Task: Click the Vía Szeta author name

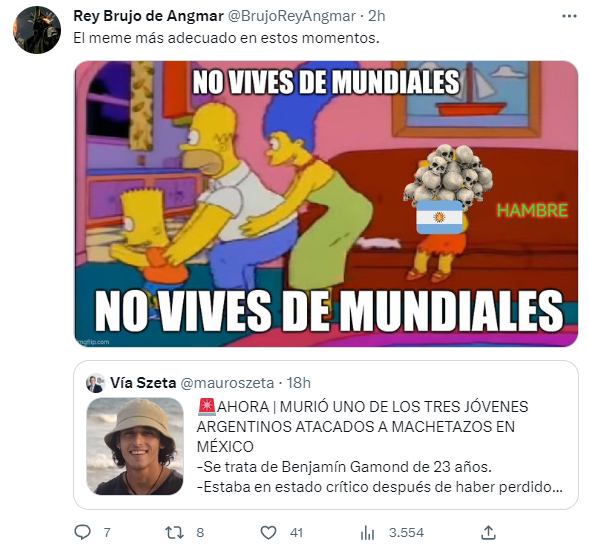Action: point(143,383)
